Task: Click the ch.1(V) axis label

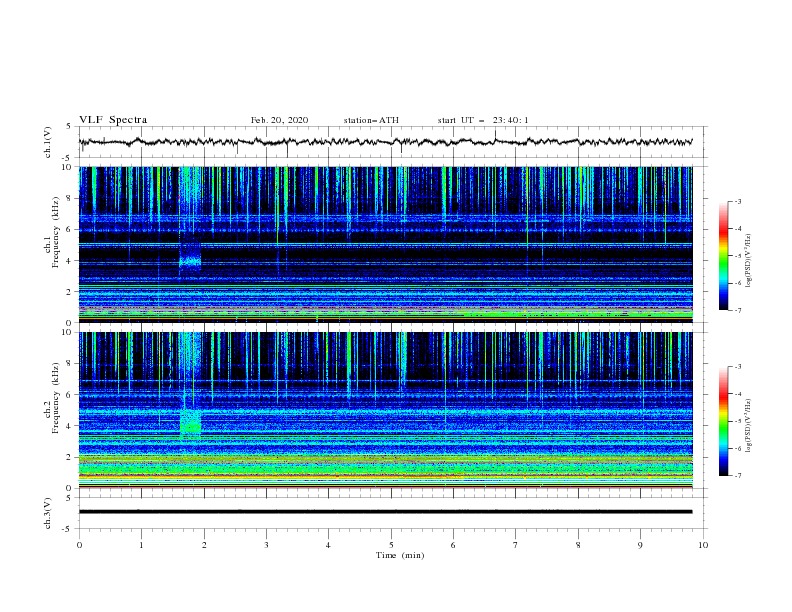Action: tap(48, 142)
